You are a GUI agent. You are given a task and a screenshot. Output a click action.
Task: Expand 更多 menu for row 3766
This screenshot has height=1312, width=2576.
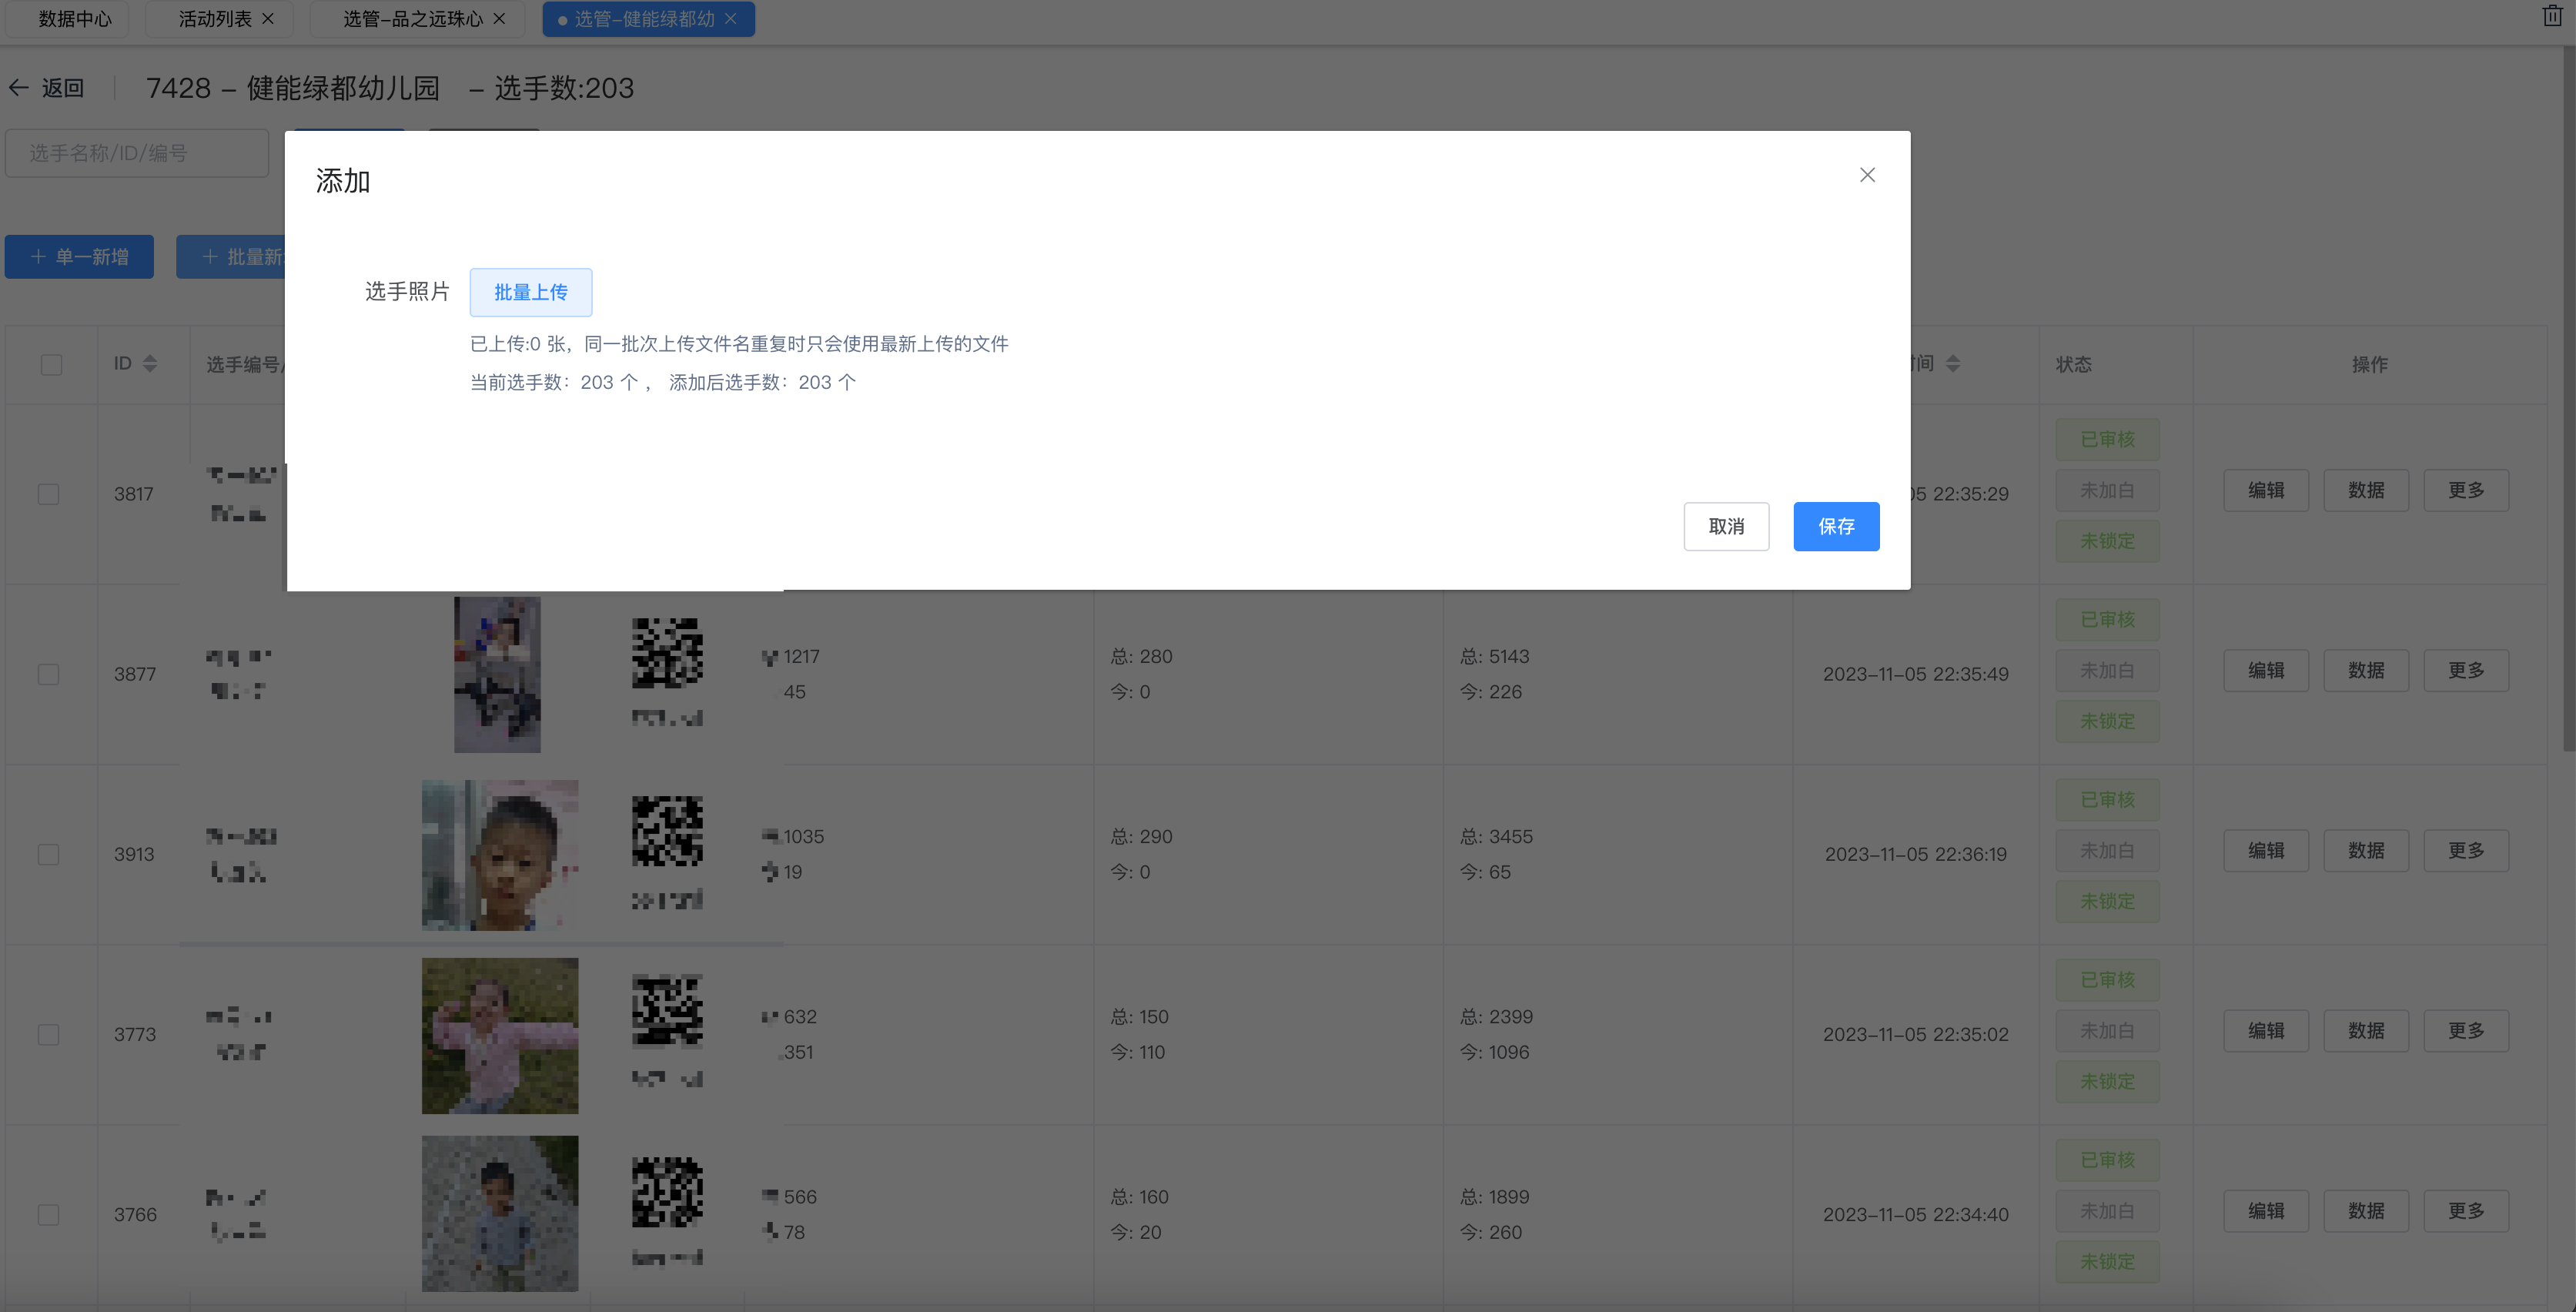coord(2465,1210)
